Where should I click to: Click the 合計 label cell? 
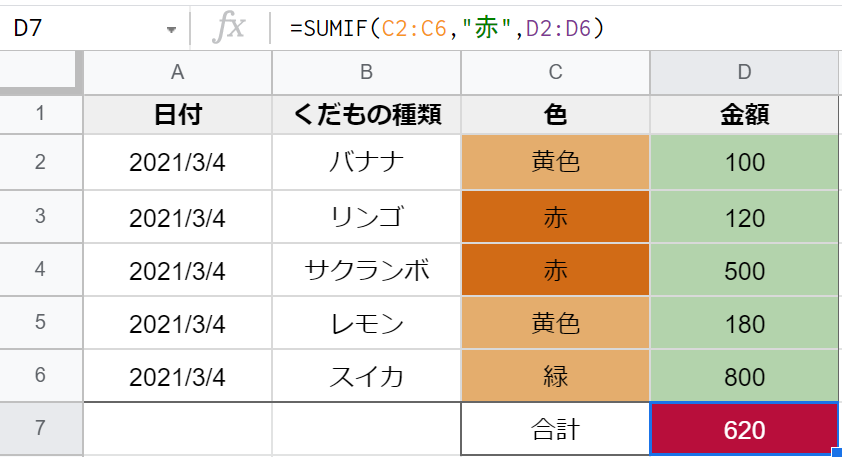(x=555, y=430)
